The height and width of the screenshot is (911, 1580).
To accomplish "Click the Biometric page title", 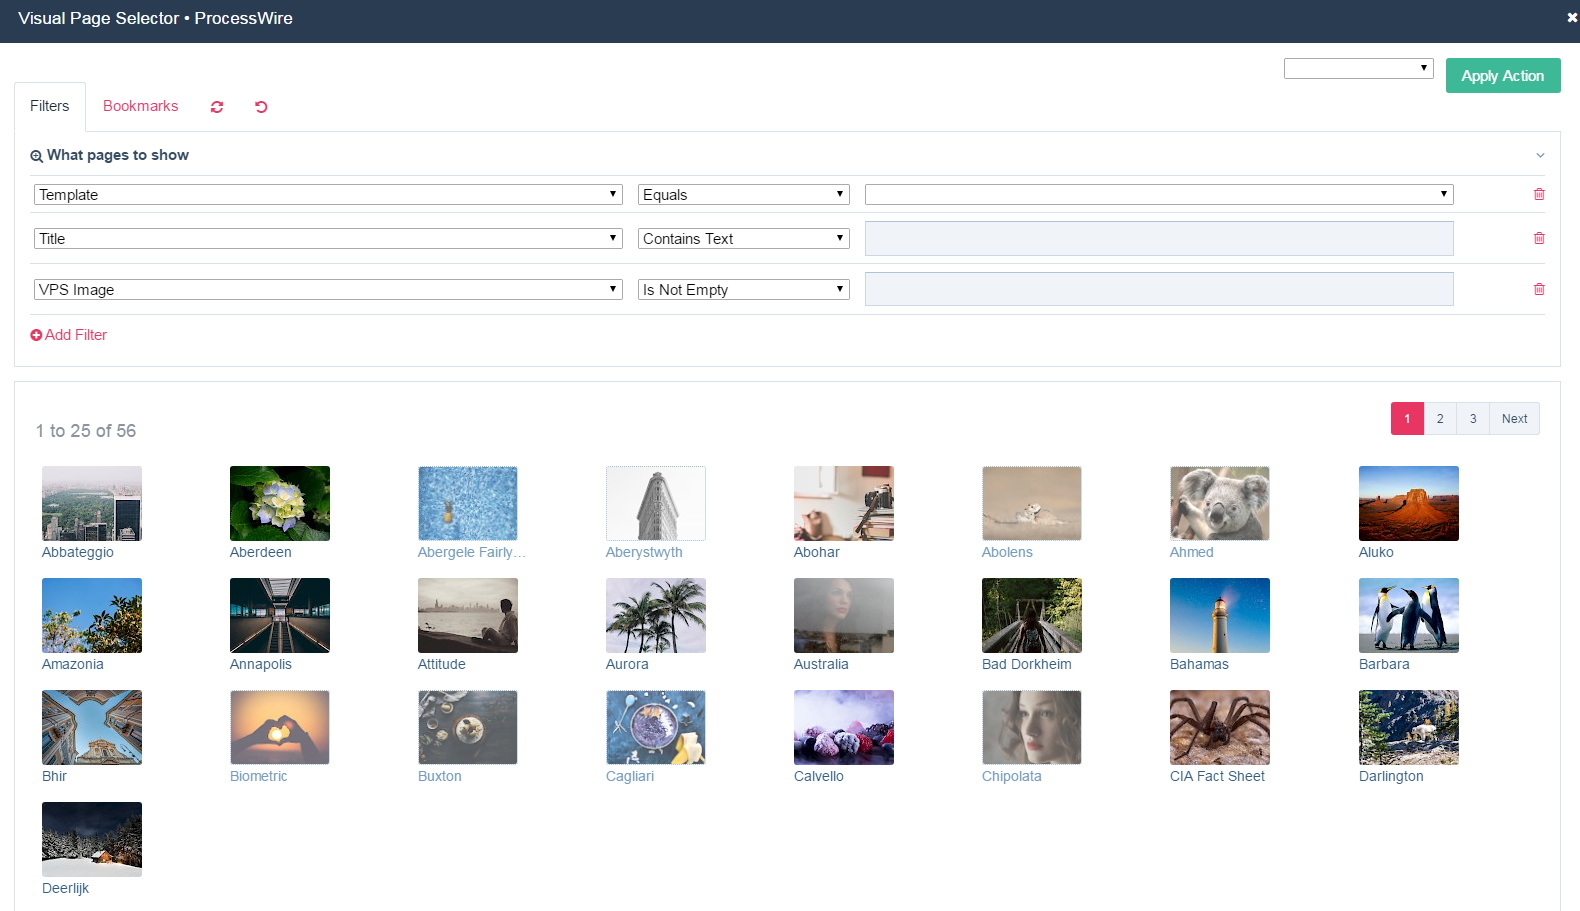I will click(259, 776).
